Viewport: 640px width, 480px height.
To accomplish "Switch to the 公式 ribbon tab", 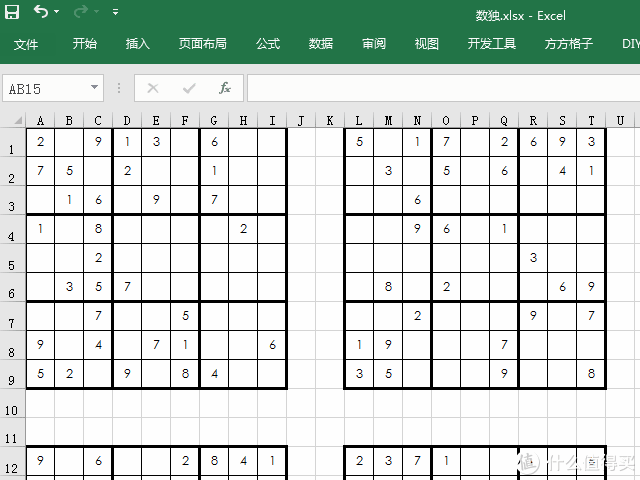I will 268,43.
